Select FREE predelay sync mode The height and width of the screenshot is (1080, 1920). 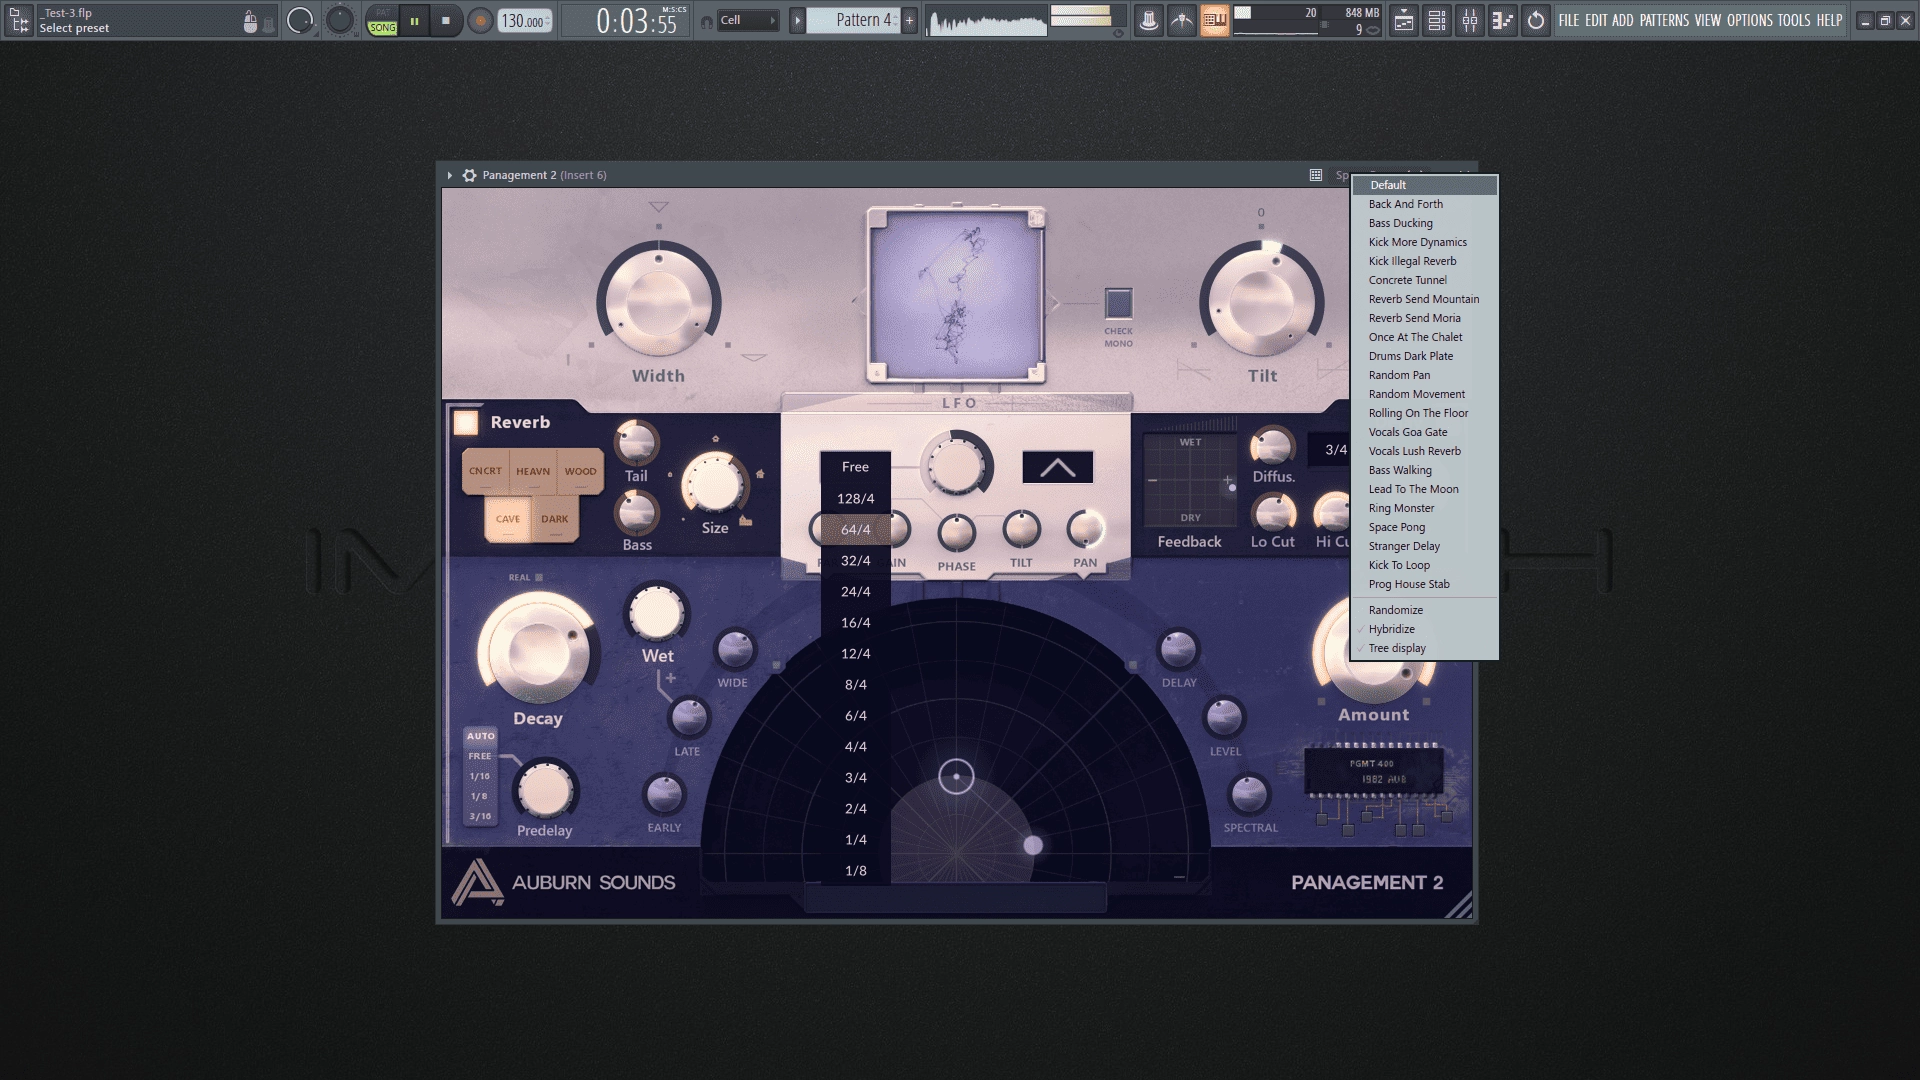tap(480, 756)
